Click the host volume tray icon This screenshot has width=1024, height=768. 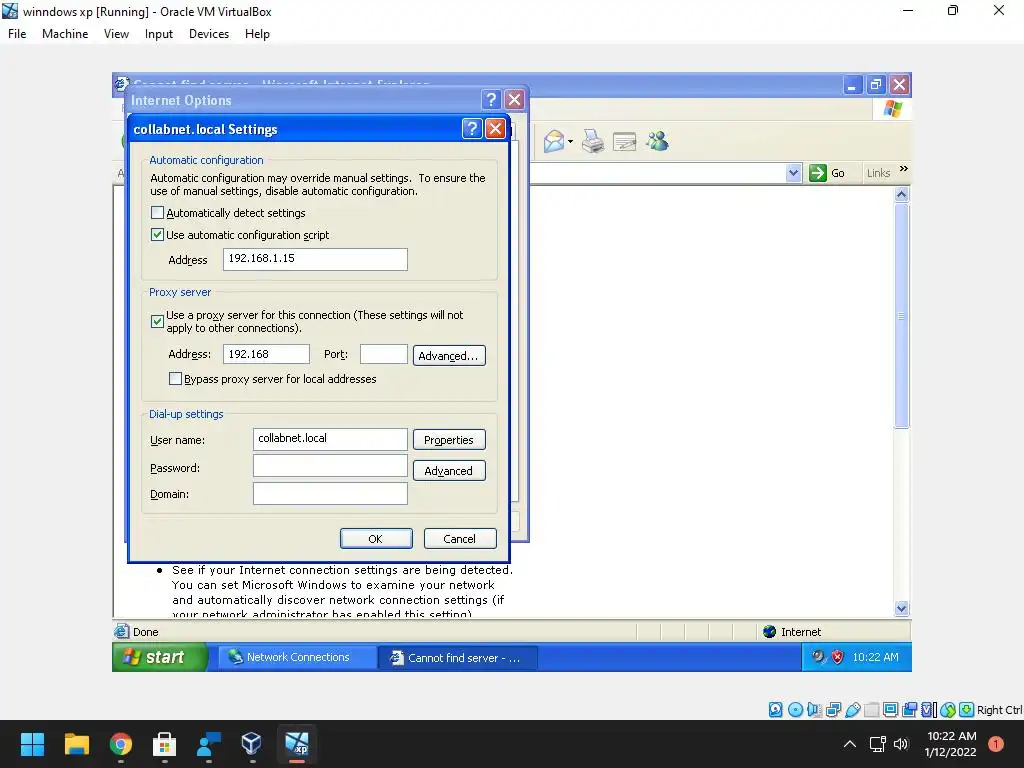pyautogui.click(x=901, y=744)
